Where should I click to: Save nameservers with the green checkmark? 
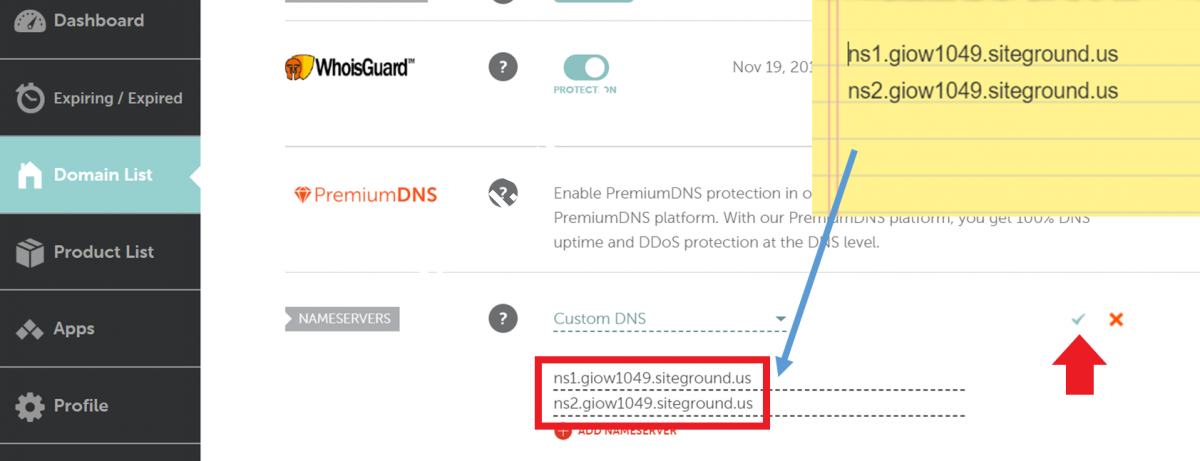click(x=1078, y=319)
